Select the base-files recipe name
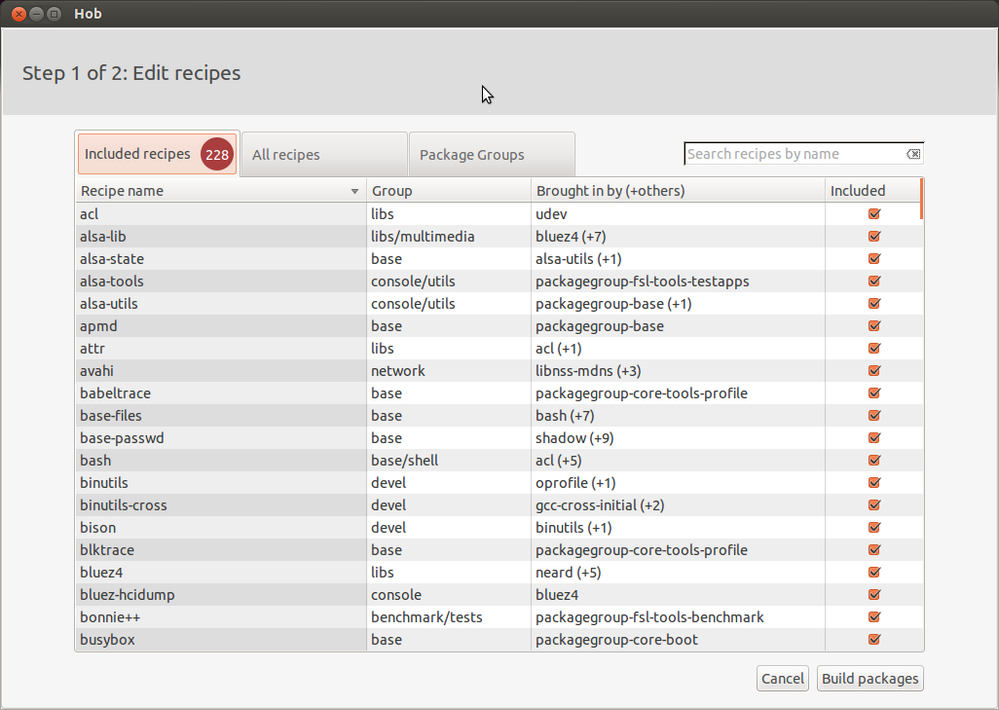This screenshot has width=999, height=710. (110, 416)
